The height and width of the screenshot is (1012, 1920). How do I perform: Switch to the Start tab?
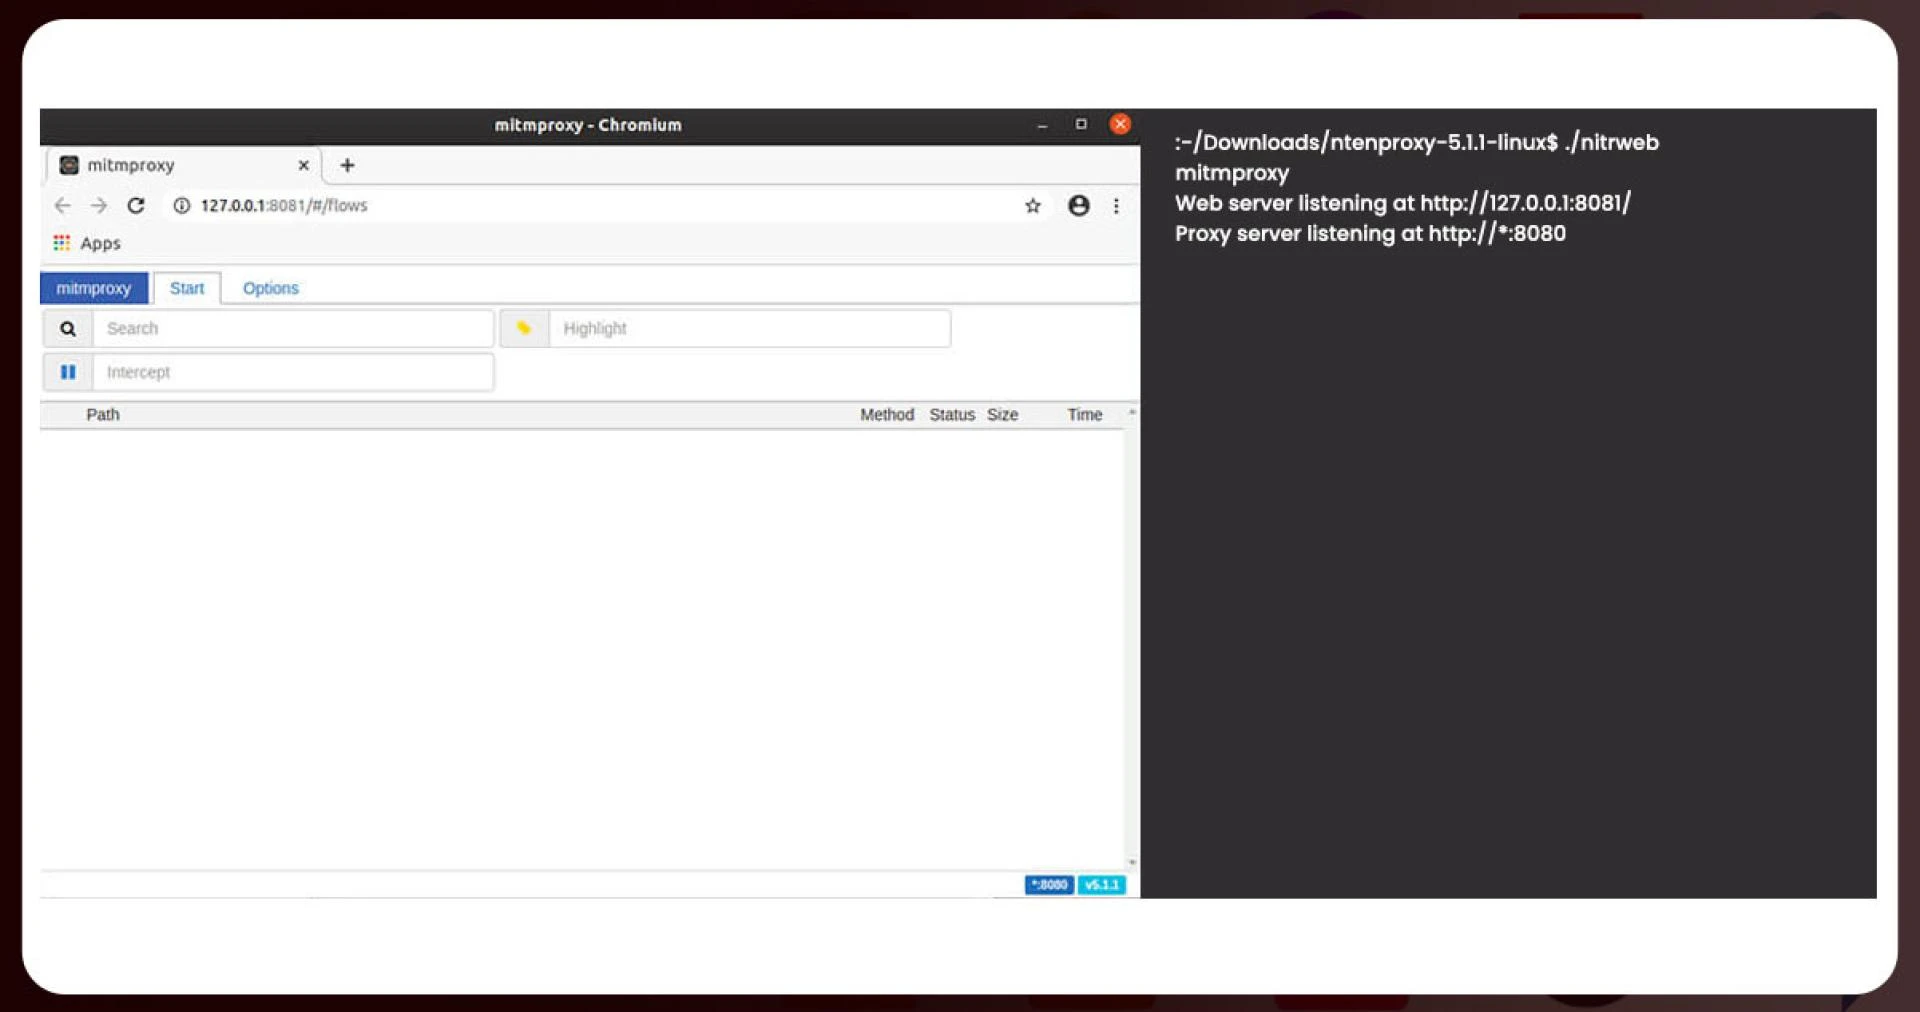point(187,288)
